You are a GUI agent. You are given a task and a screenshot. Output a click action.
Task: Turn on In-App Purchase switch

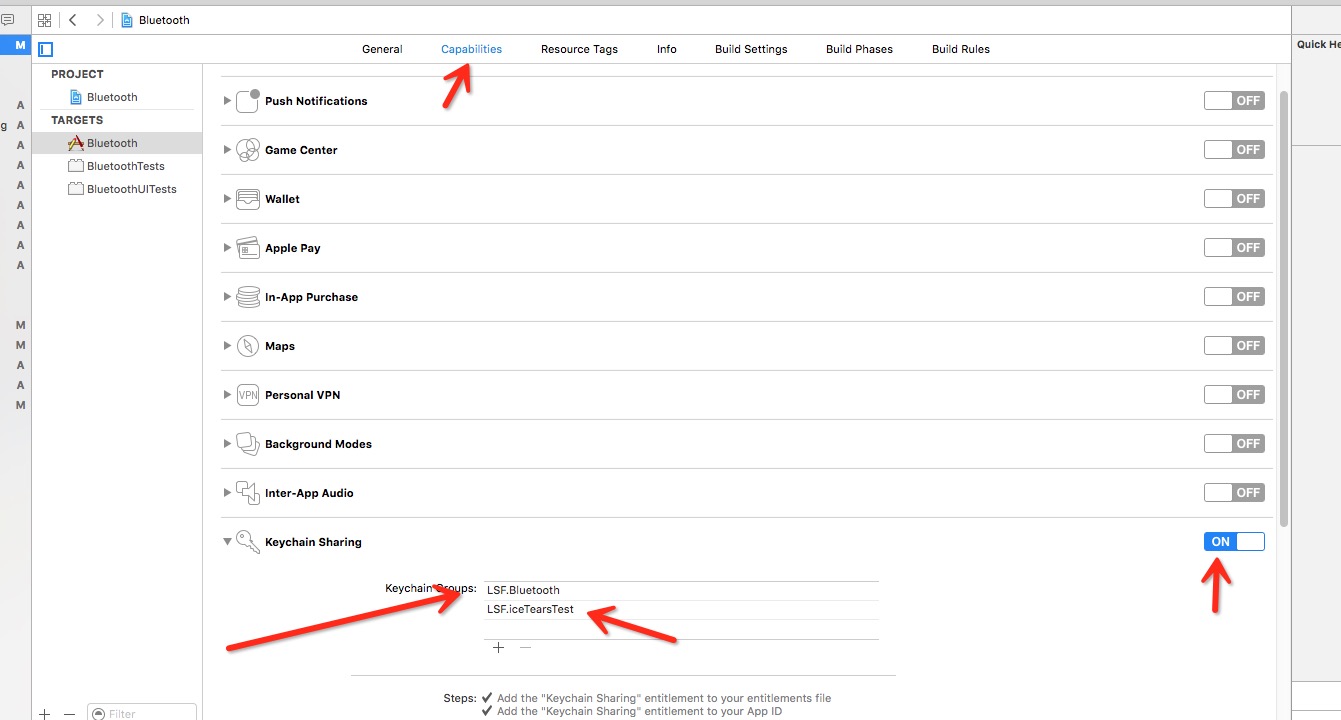tap(1234, 297)
